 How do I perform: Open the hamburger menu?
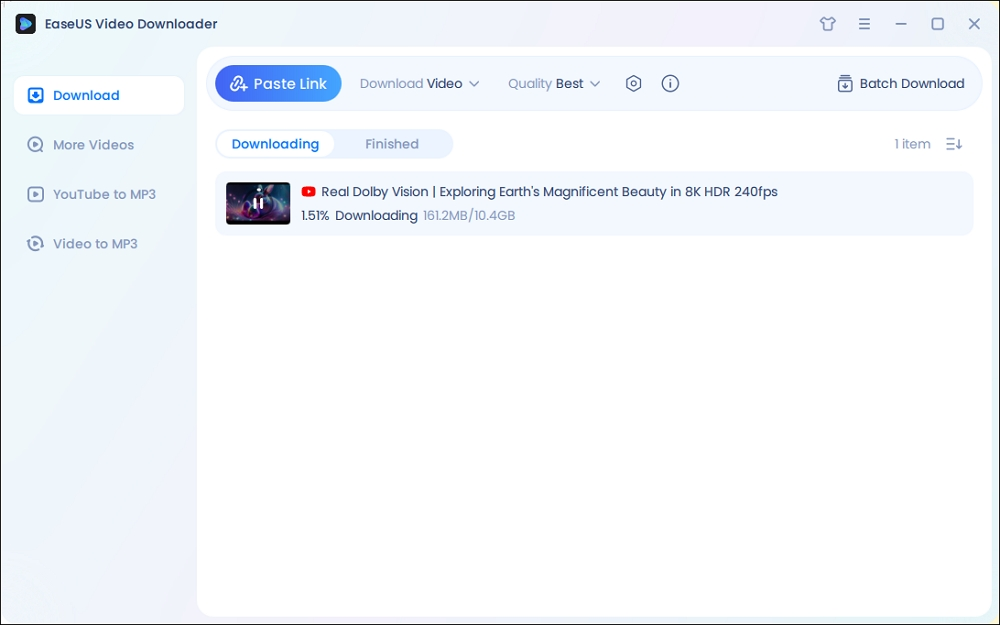click(864, 23)
